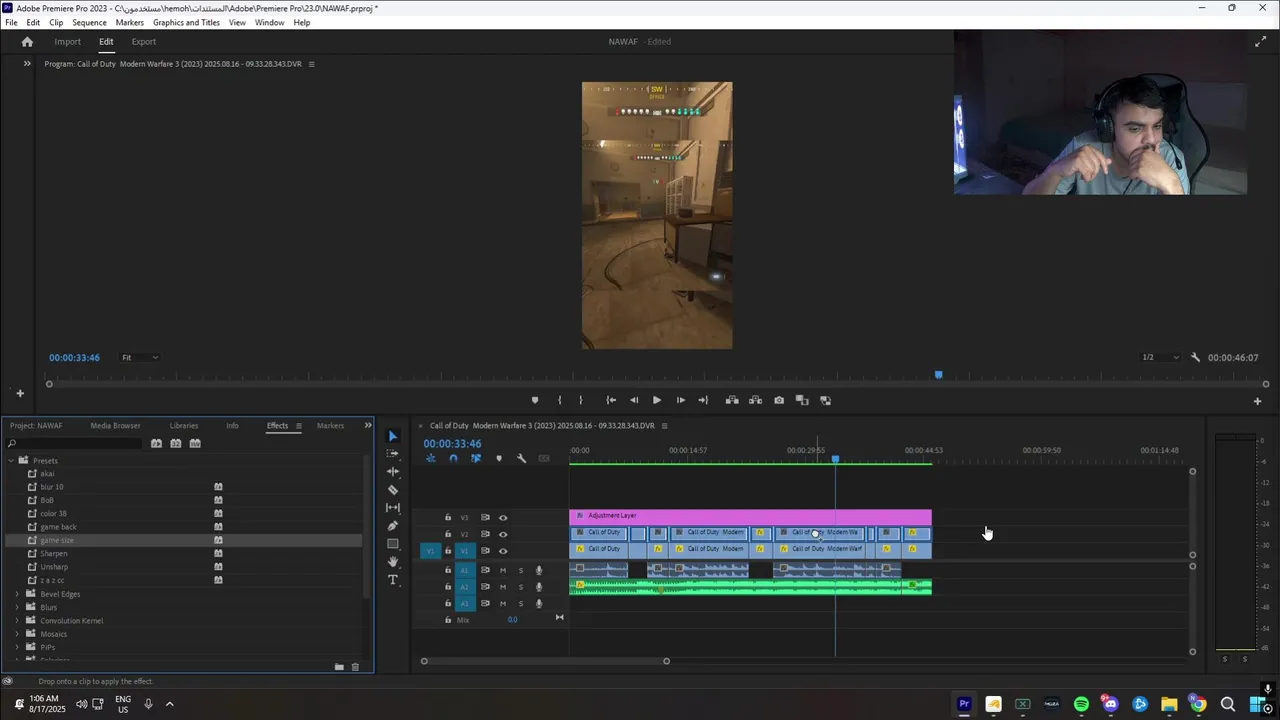The image size is (1280, 720).
Task: Open the Fit zoom level dropdown
Action: click(140, 357)
